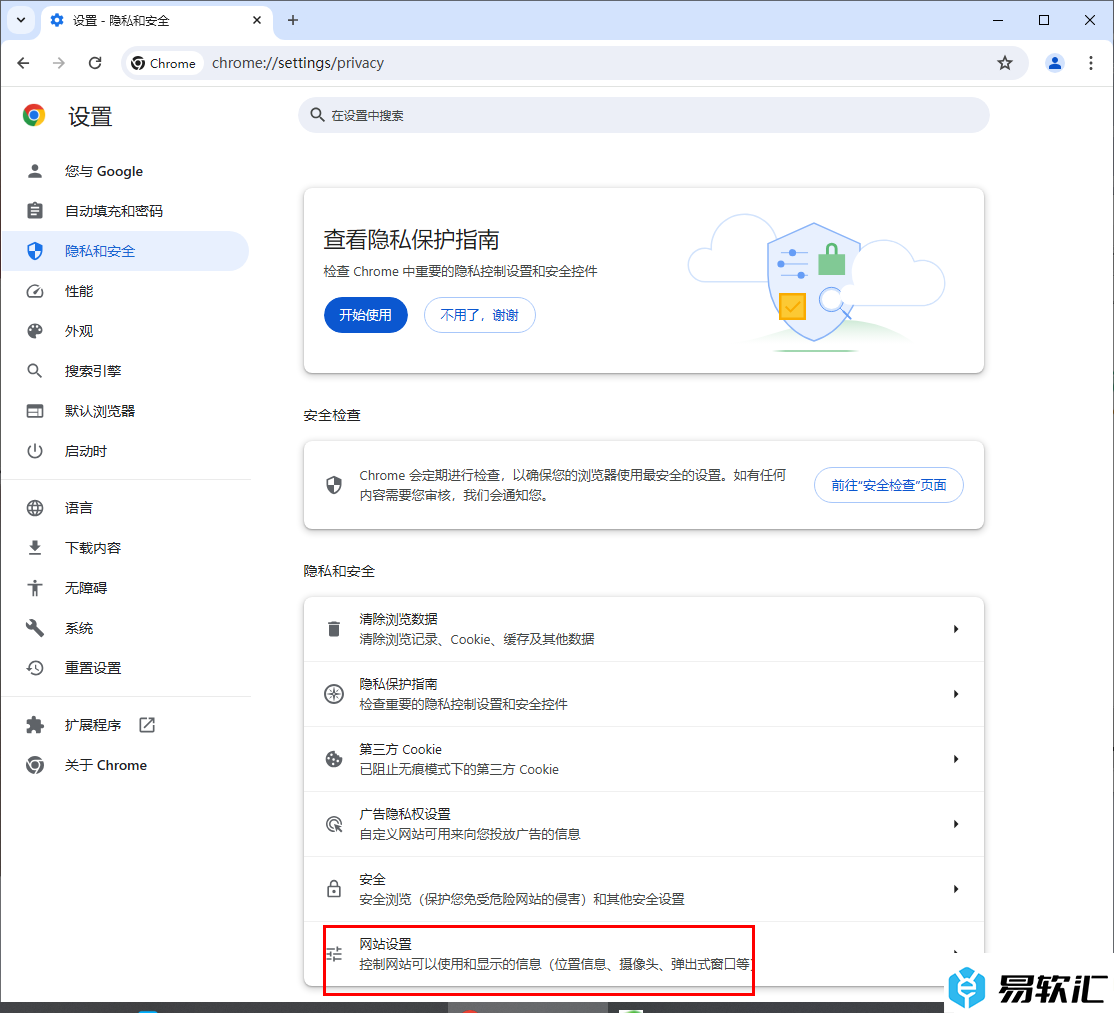Open the 第三方 Cookie row

tap(644, 759)
